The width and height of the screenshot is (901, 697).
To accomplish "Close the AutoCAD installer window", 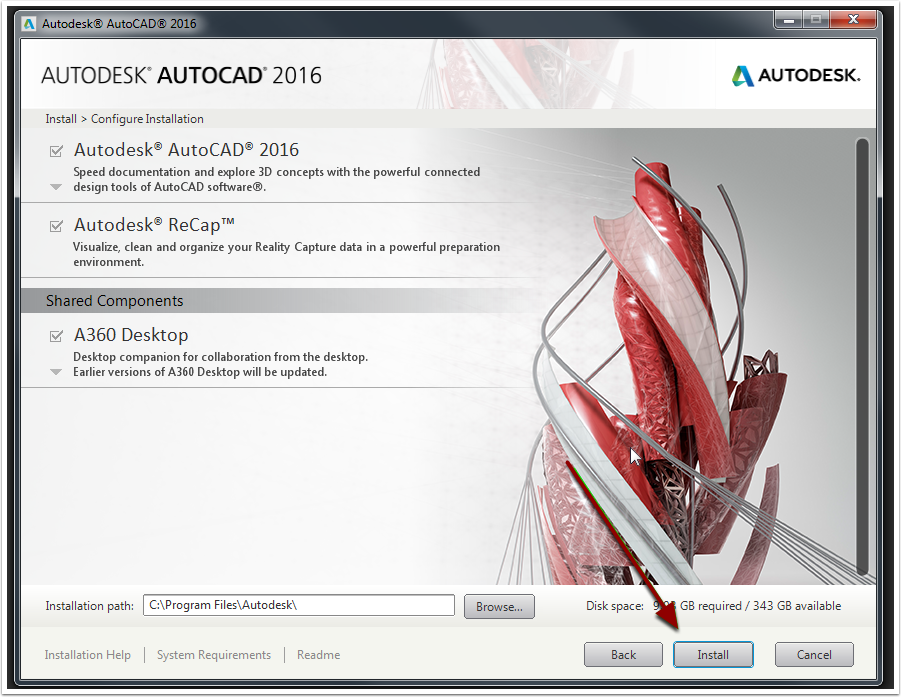I will (853, 20).
